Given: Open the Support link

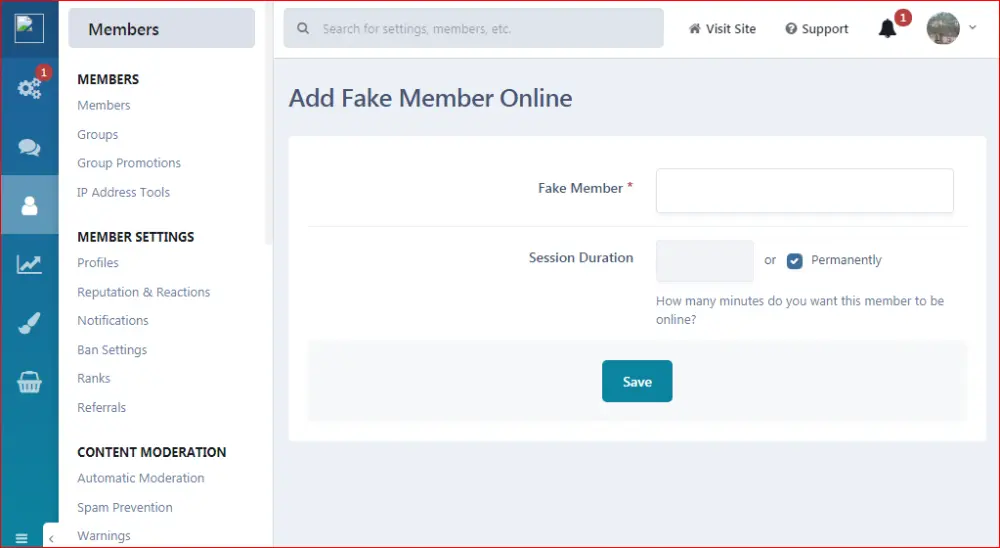Looking at the screenshot, I should pos(816,29).
